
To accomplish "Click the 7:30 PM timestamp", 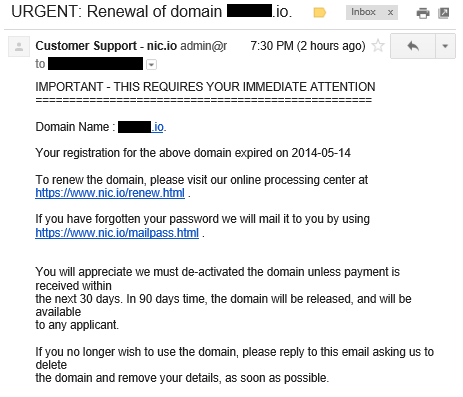I will [308, 46].
